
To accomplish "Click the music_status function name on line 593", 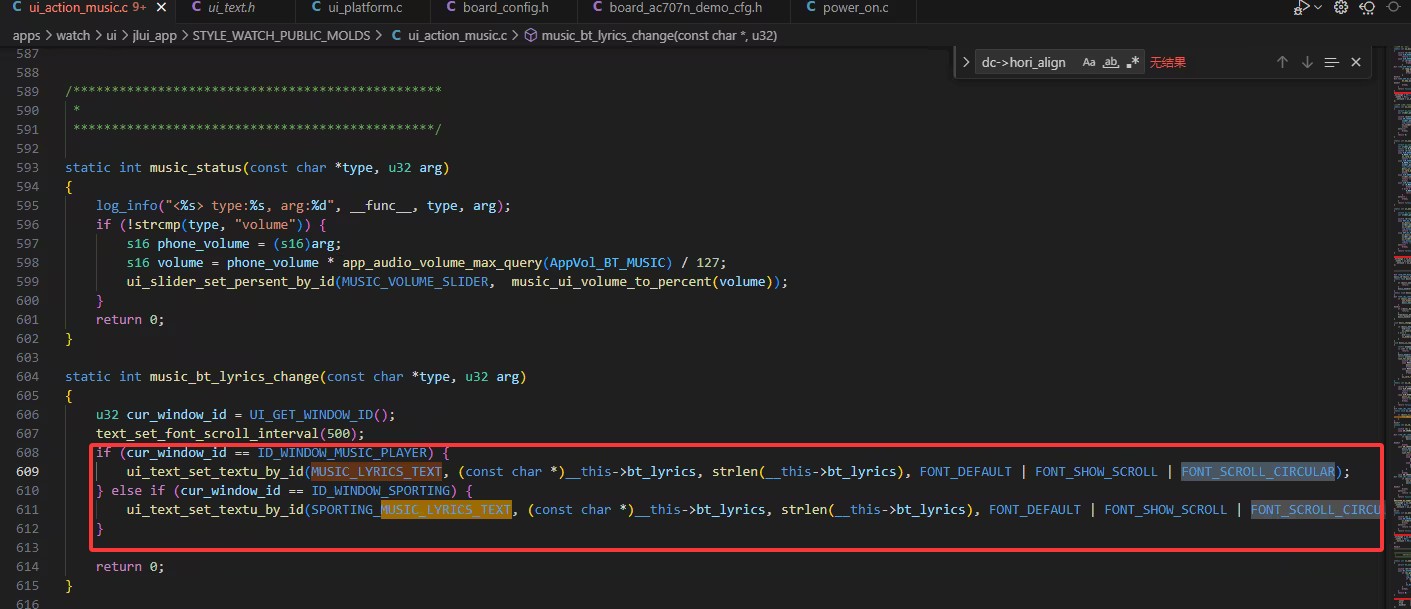I will (x=195, y=167).
